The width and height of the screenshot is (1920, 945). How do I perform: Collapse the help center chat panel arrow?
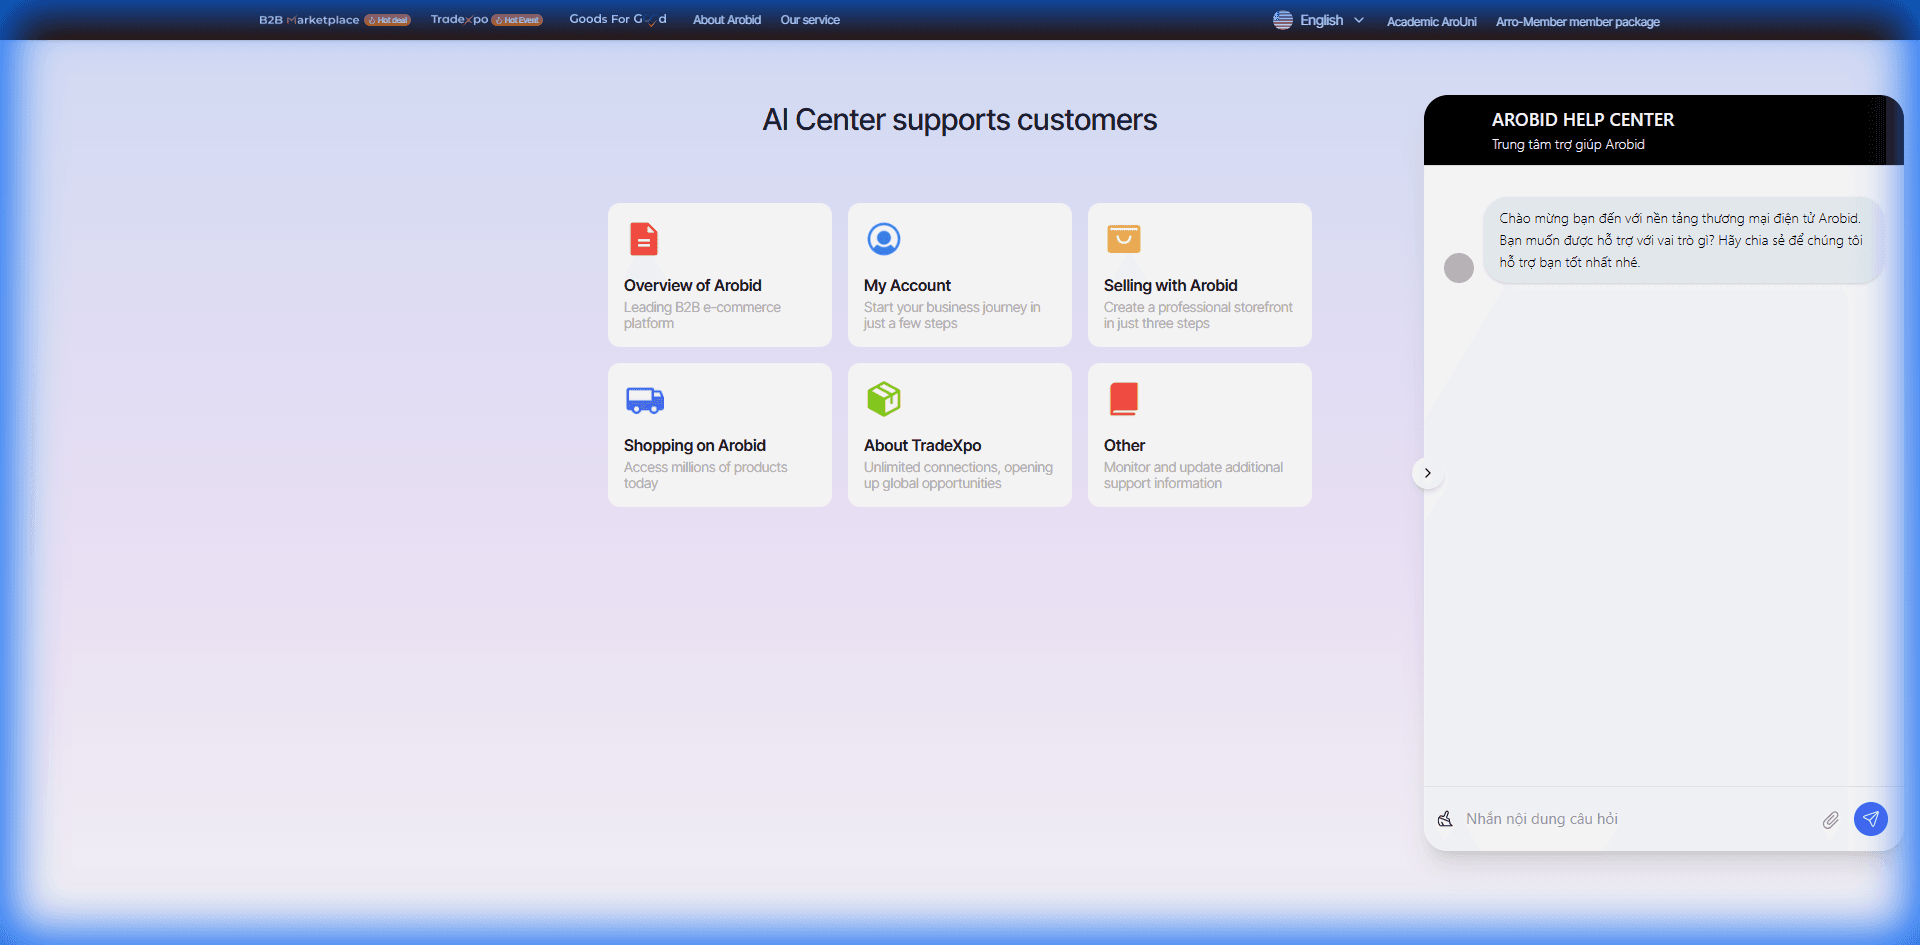[1427, 473]
